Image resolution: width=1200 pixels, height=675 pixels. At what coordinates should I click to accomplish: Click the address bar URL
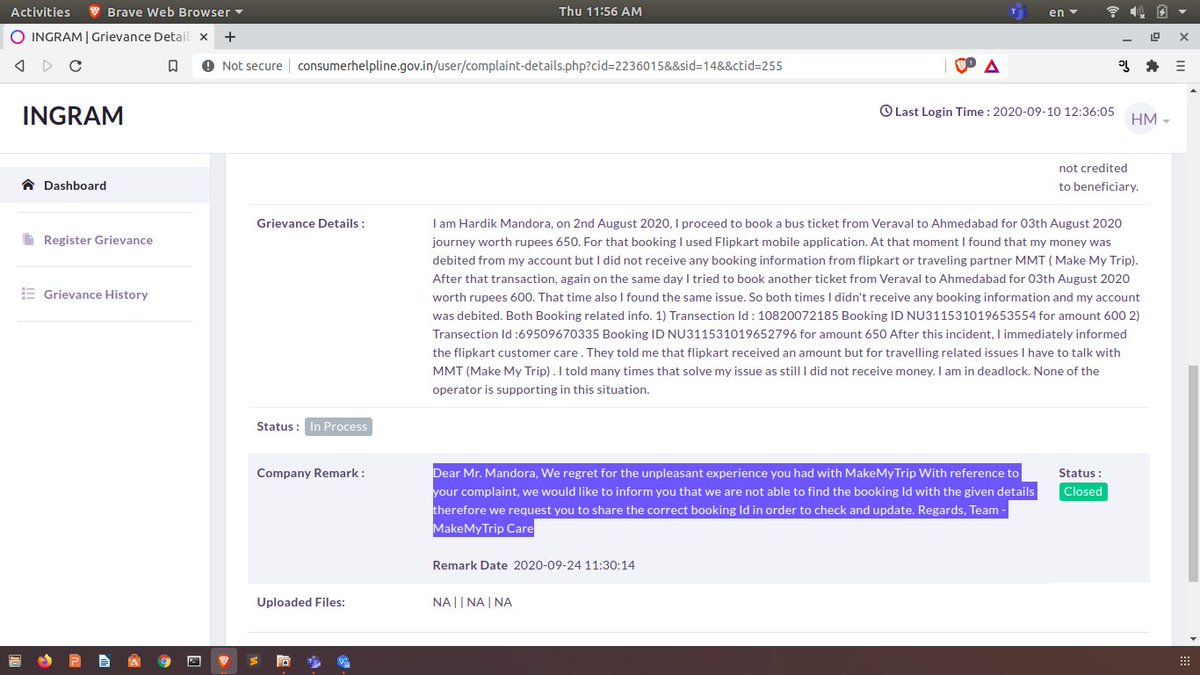pos(540,66)
